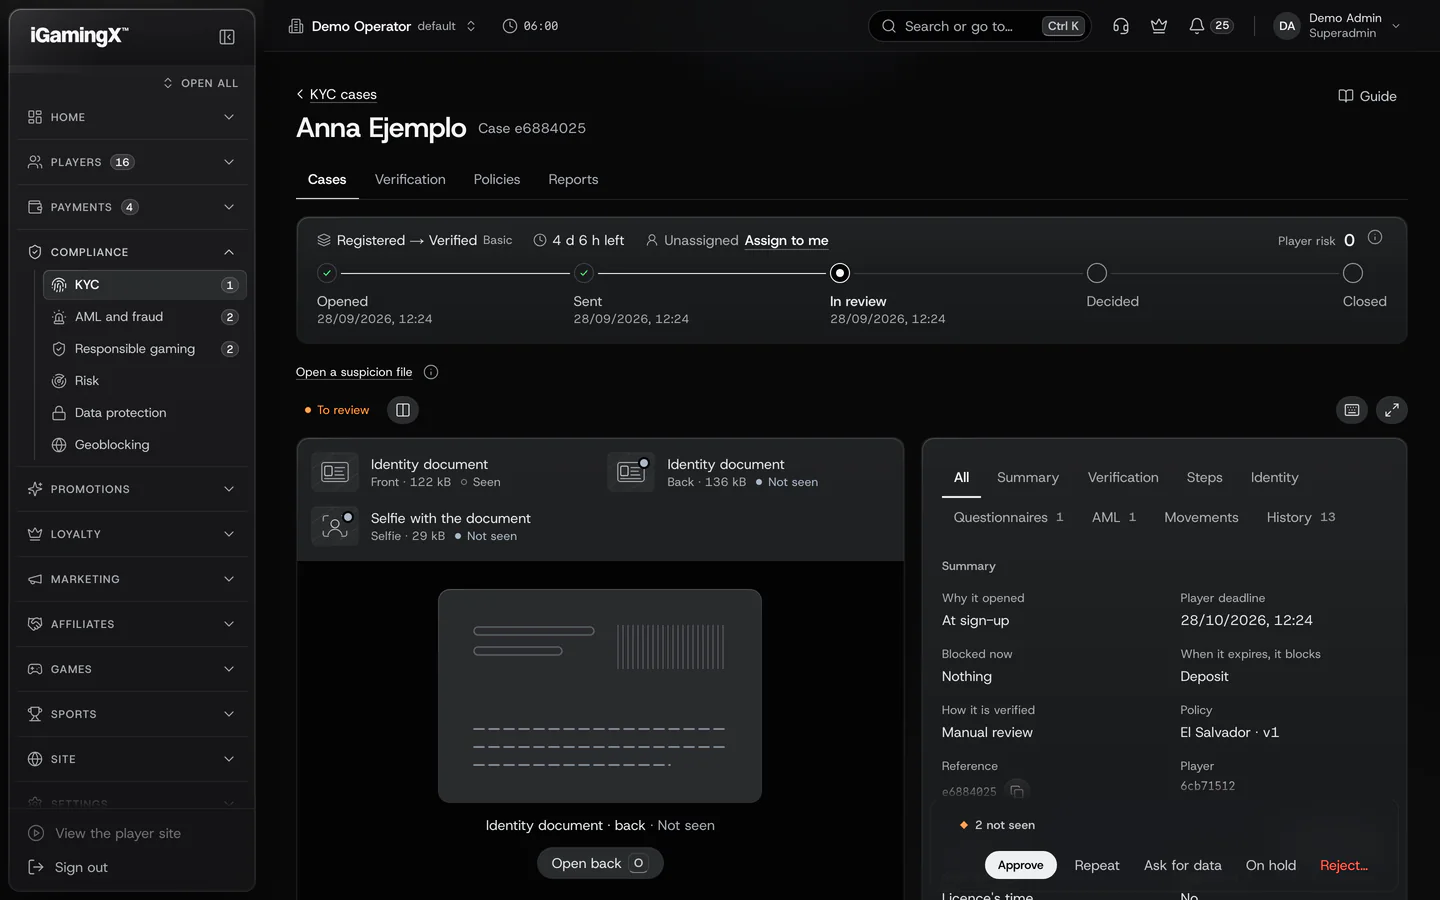Toggle split view layout icon
This screenshot has width=1440, height=900.
click(x=403, y=410)
